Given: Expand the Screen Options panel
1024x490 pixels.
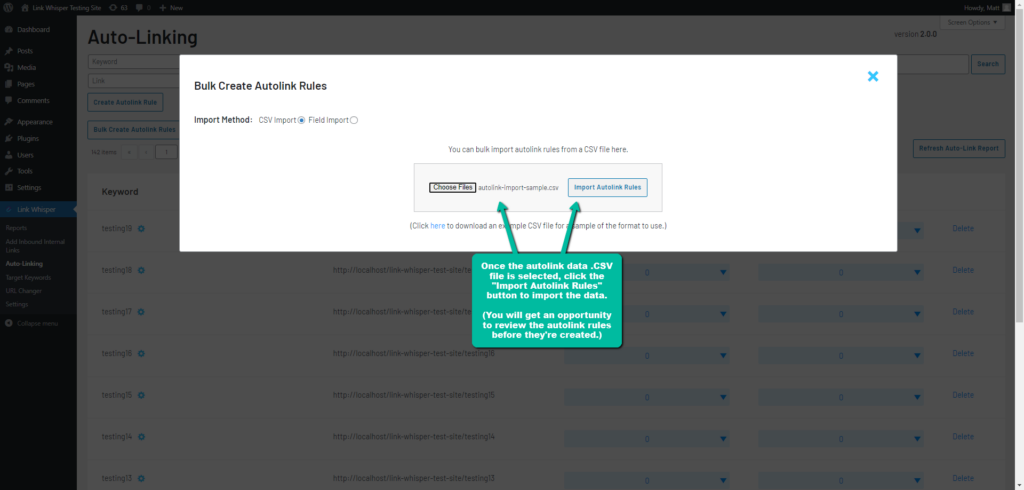Looking at the screenshot, I should click(x=972, y=22).
